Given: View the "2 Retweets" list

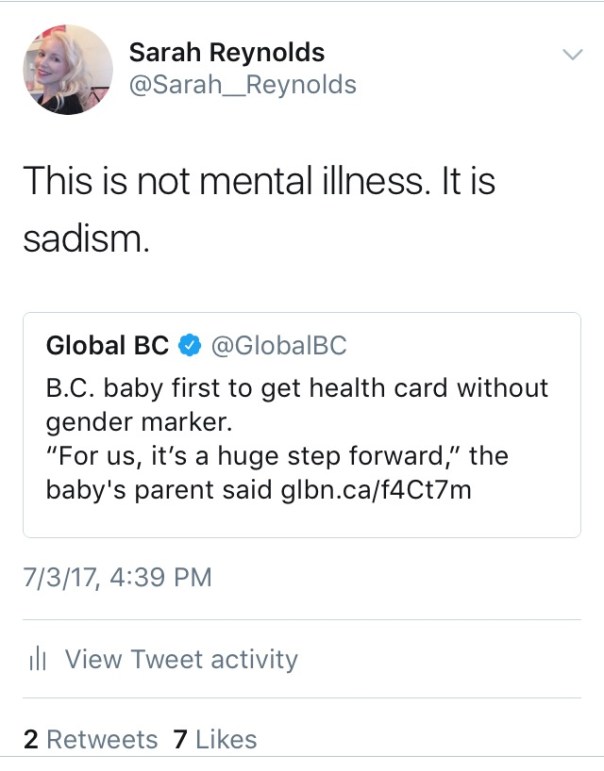Looking at the screenshot, I should click(x=90, y=740).
